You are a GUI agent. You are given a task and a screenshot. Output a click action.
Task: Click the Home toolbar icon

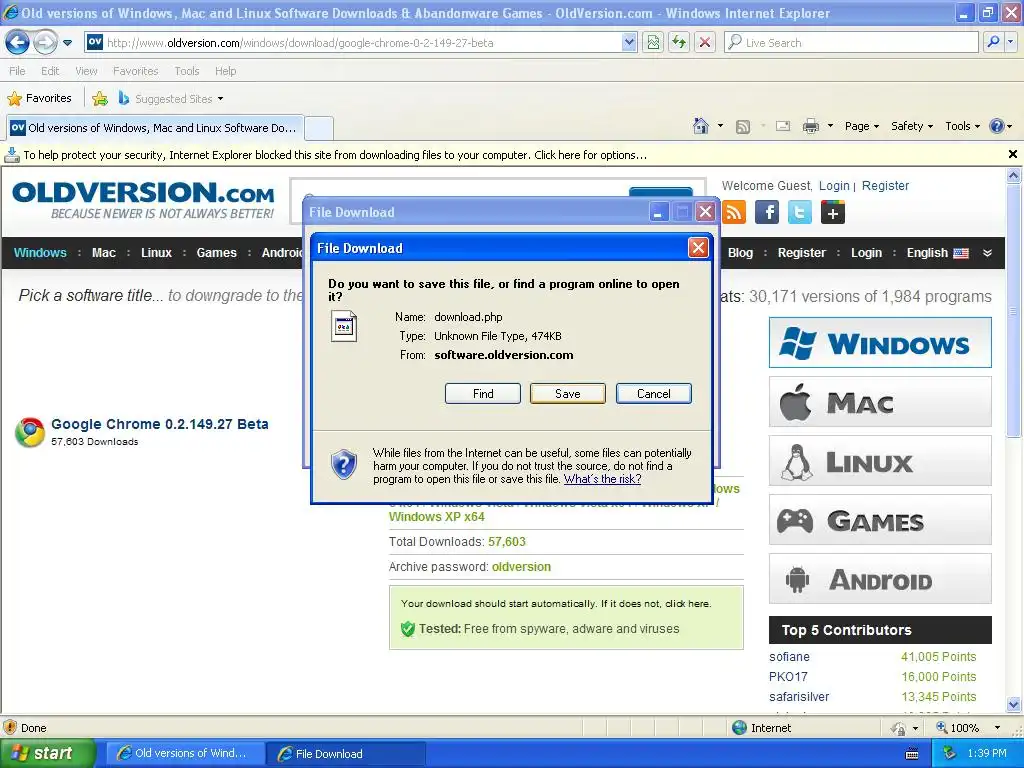(701, 126)
